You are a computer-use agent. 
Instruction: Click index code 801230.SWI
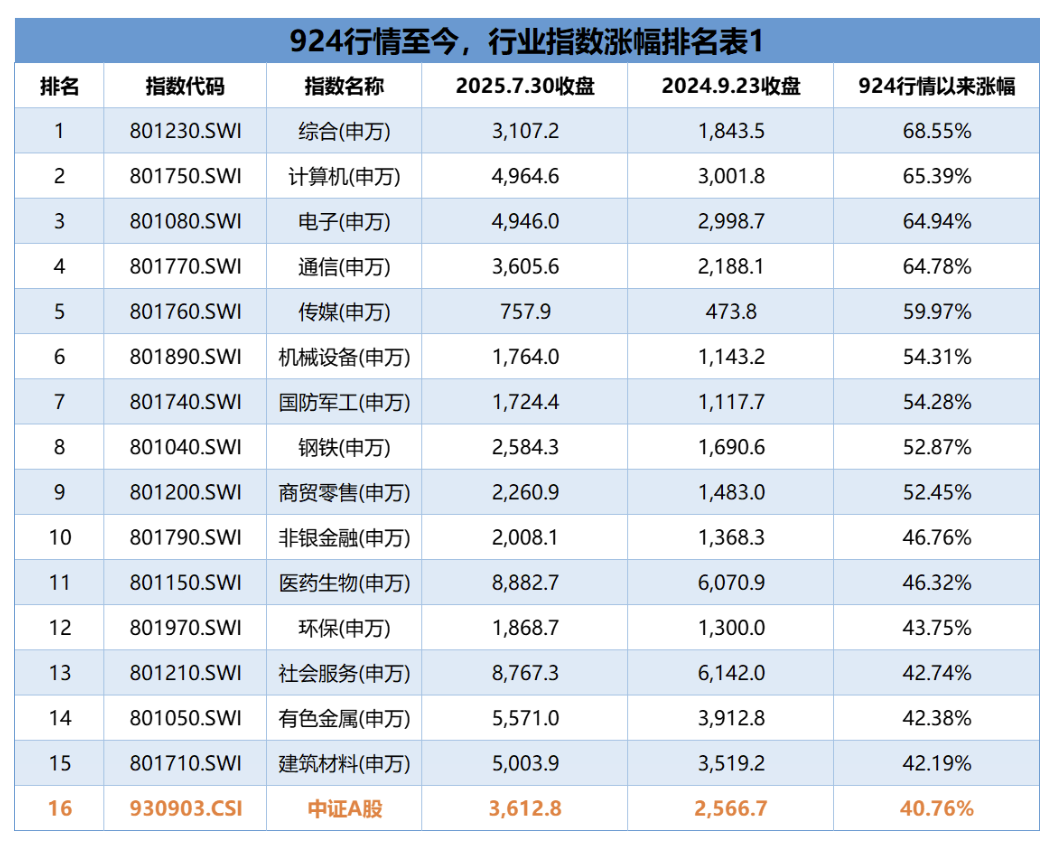point(185,131)
